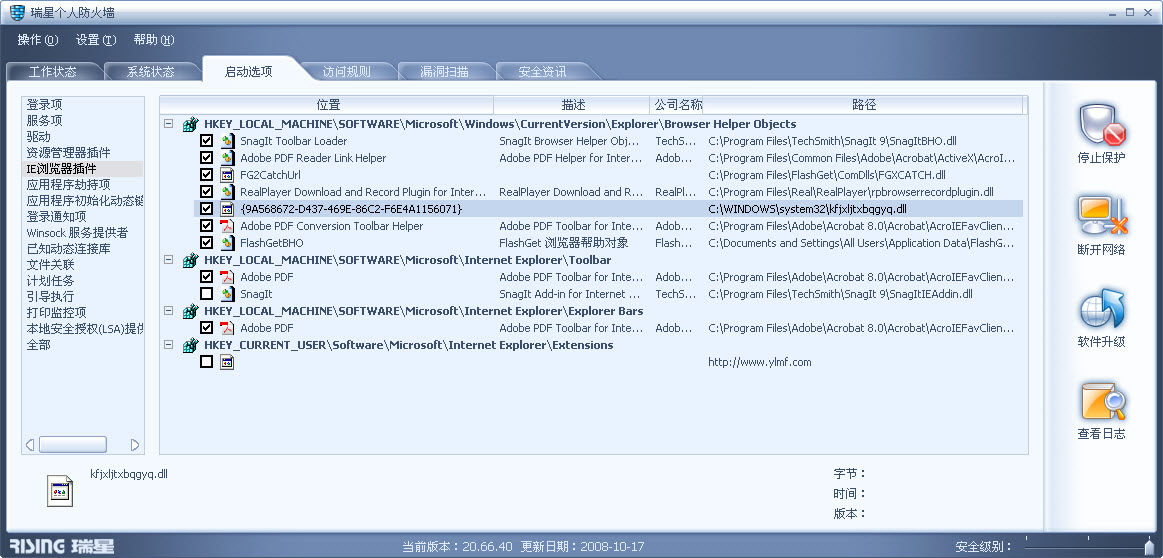Viewport: 1163px width, 558px height.
Task: Adjust the 安全级别 security level slider
Action: [1148, 548]
